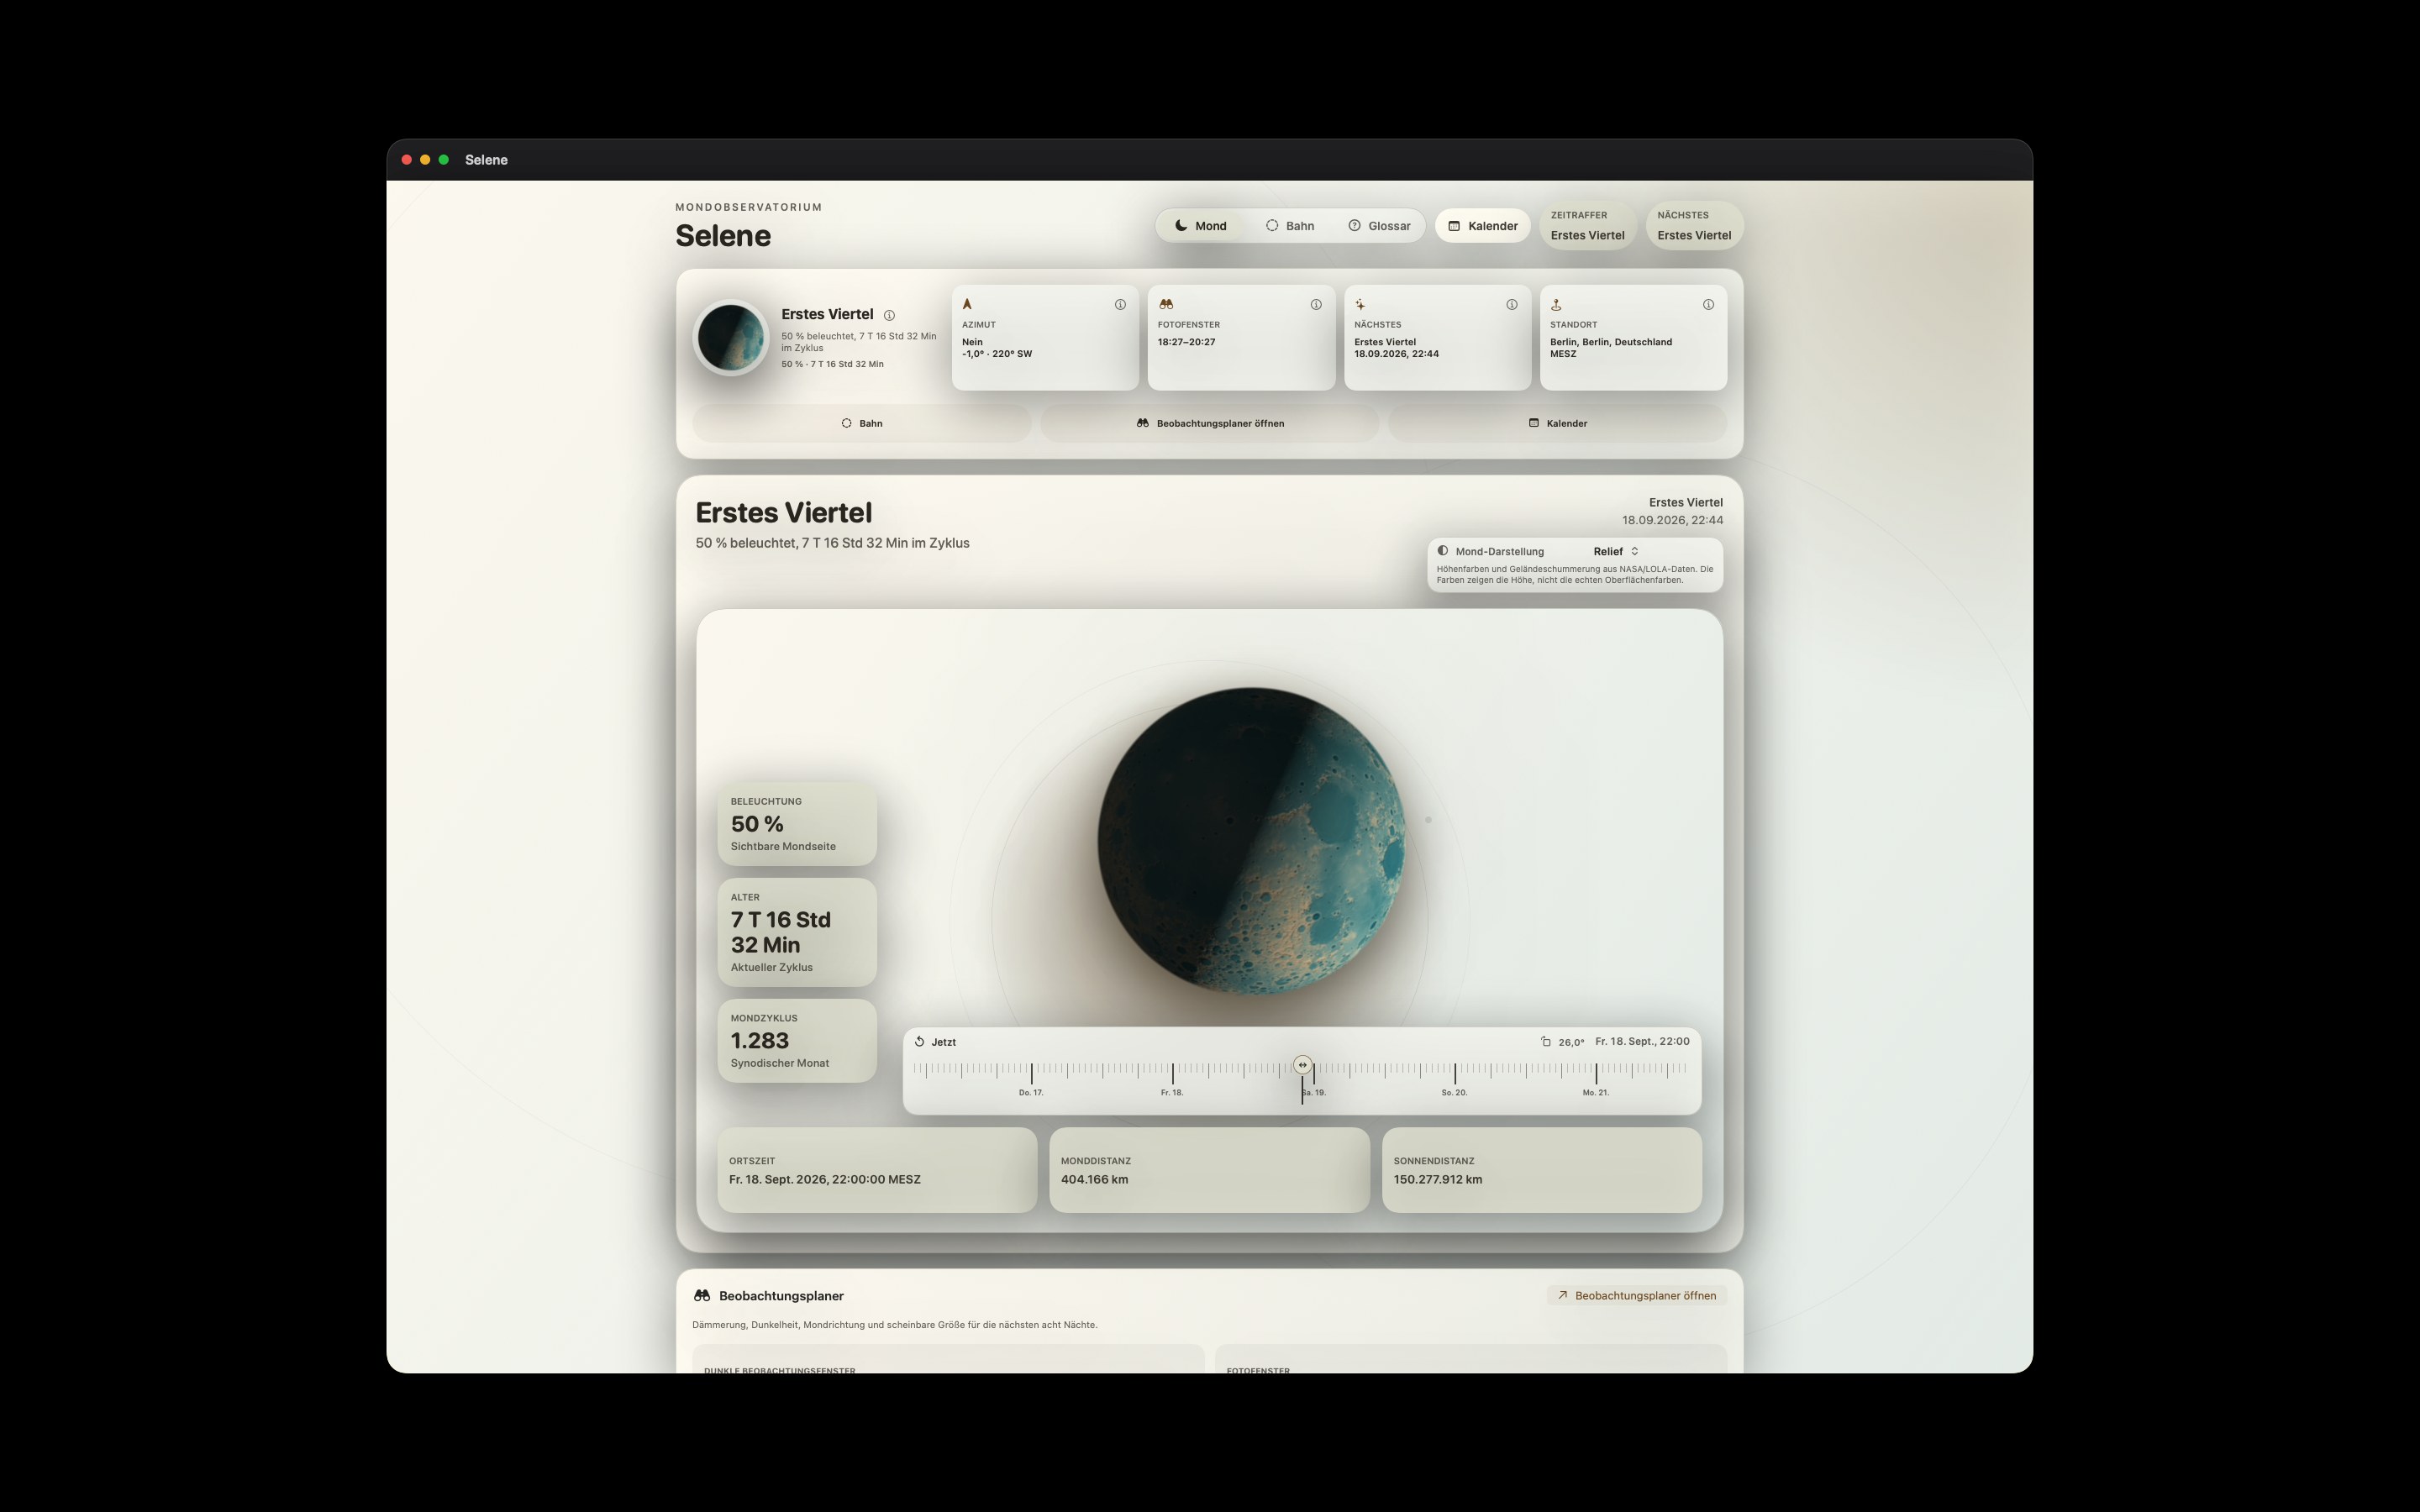Click the small moon thumbnail in summary card
The image size is (2420, 1512).
731,338
